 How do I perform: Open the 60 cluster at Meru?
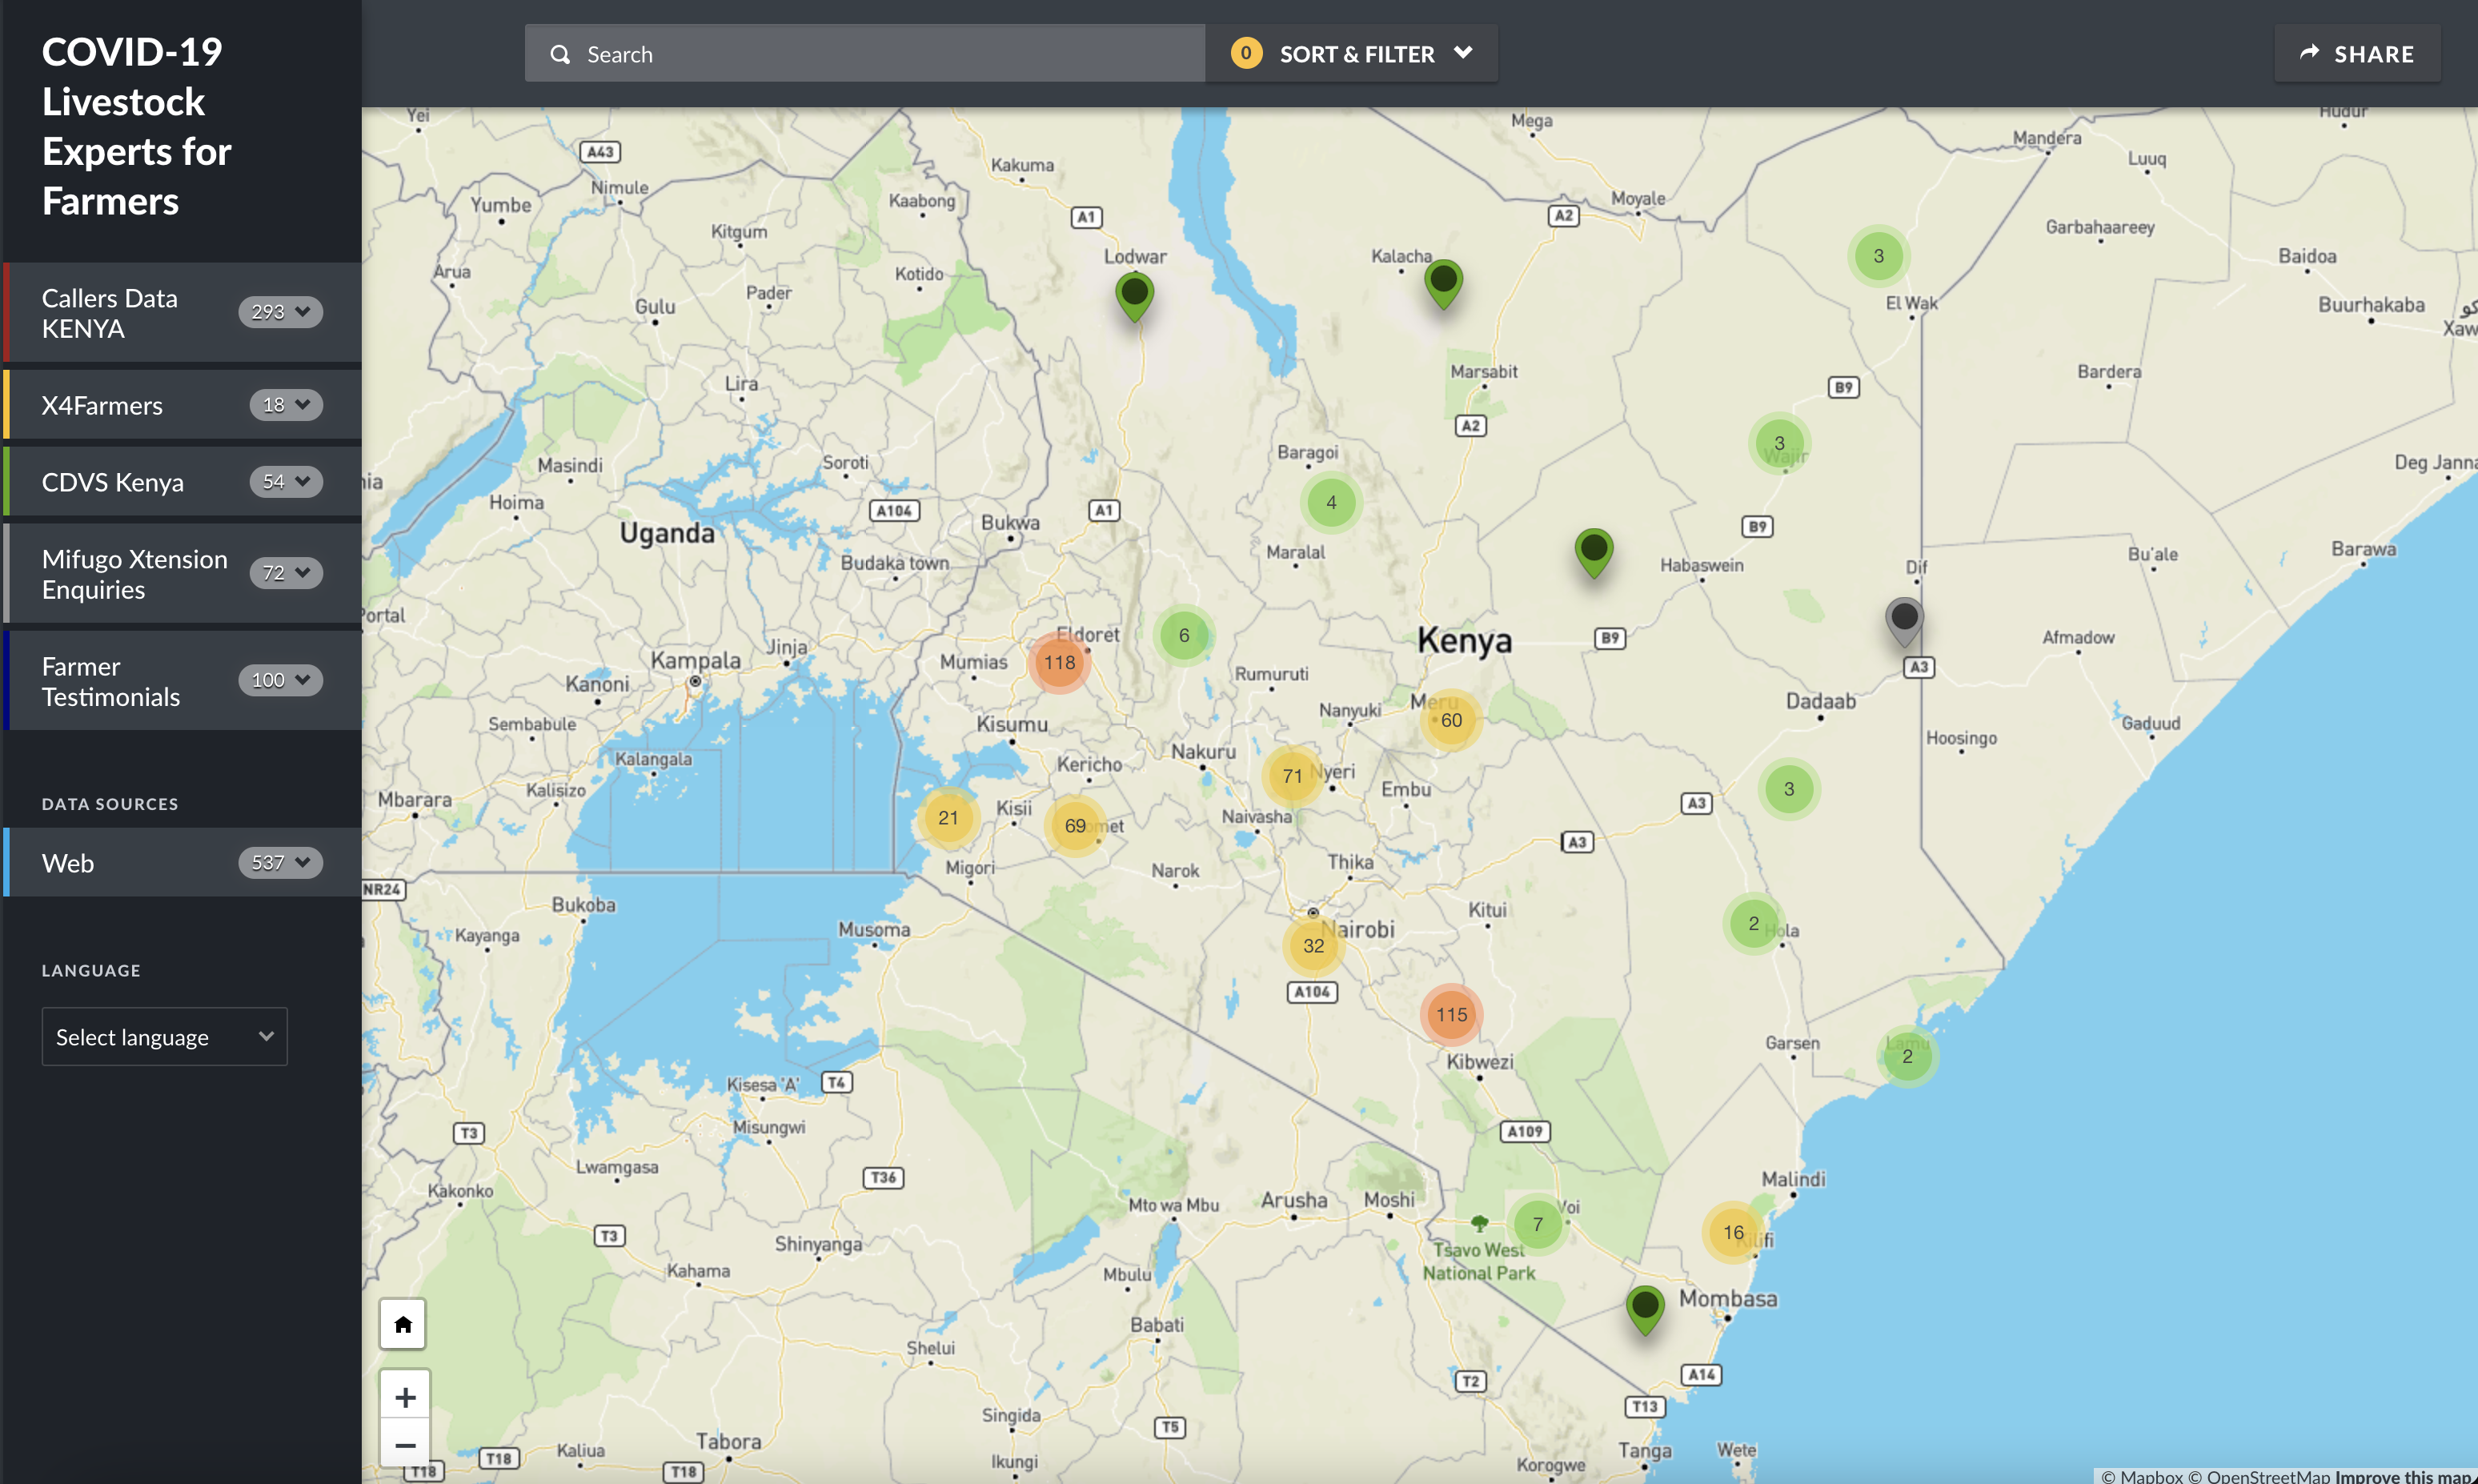pos(1451,720)
